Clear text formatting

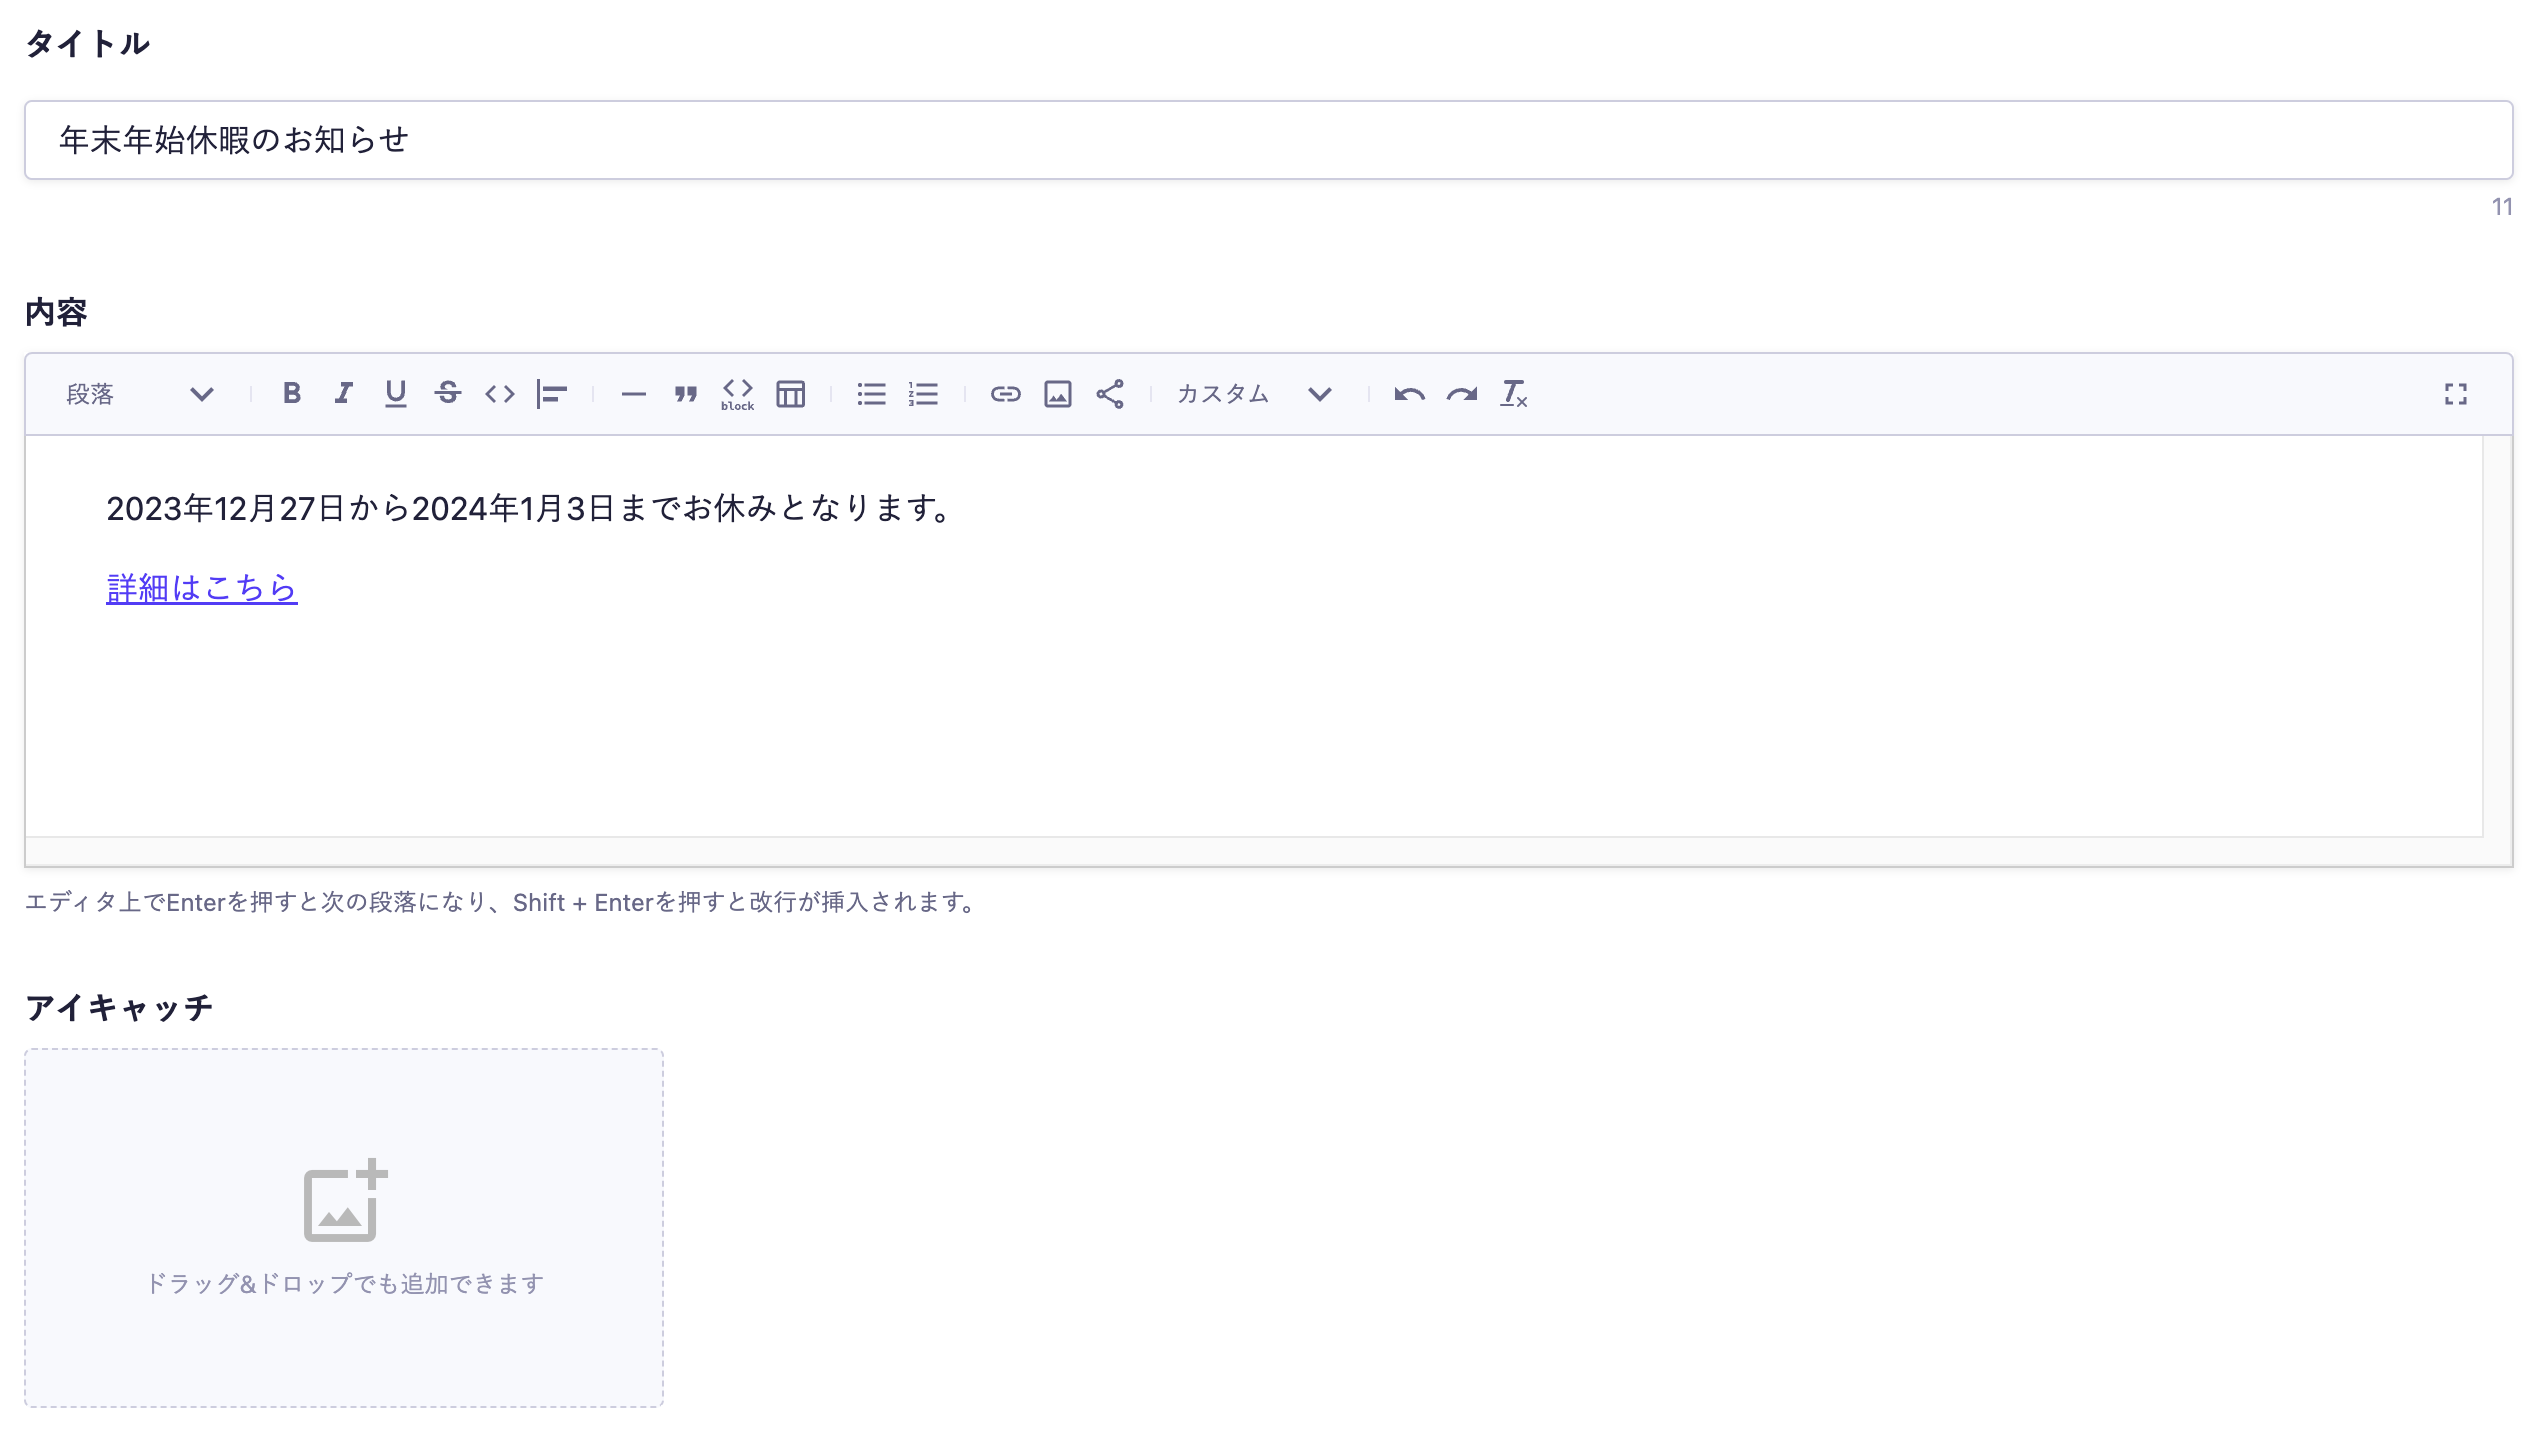(1514, 394)
